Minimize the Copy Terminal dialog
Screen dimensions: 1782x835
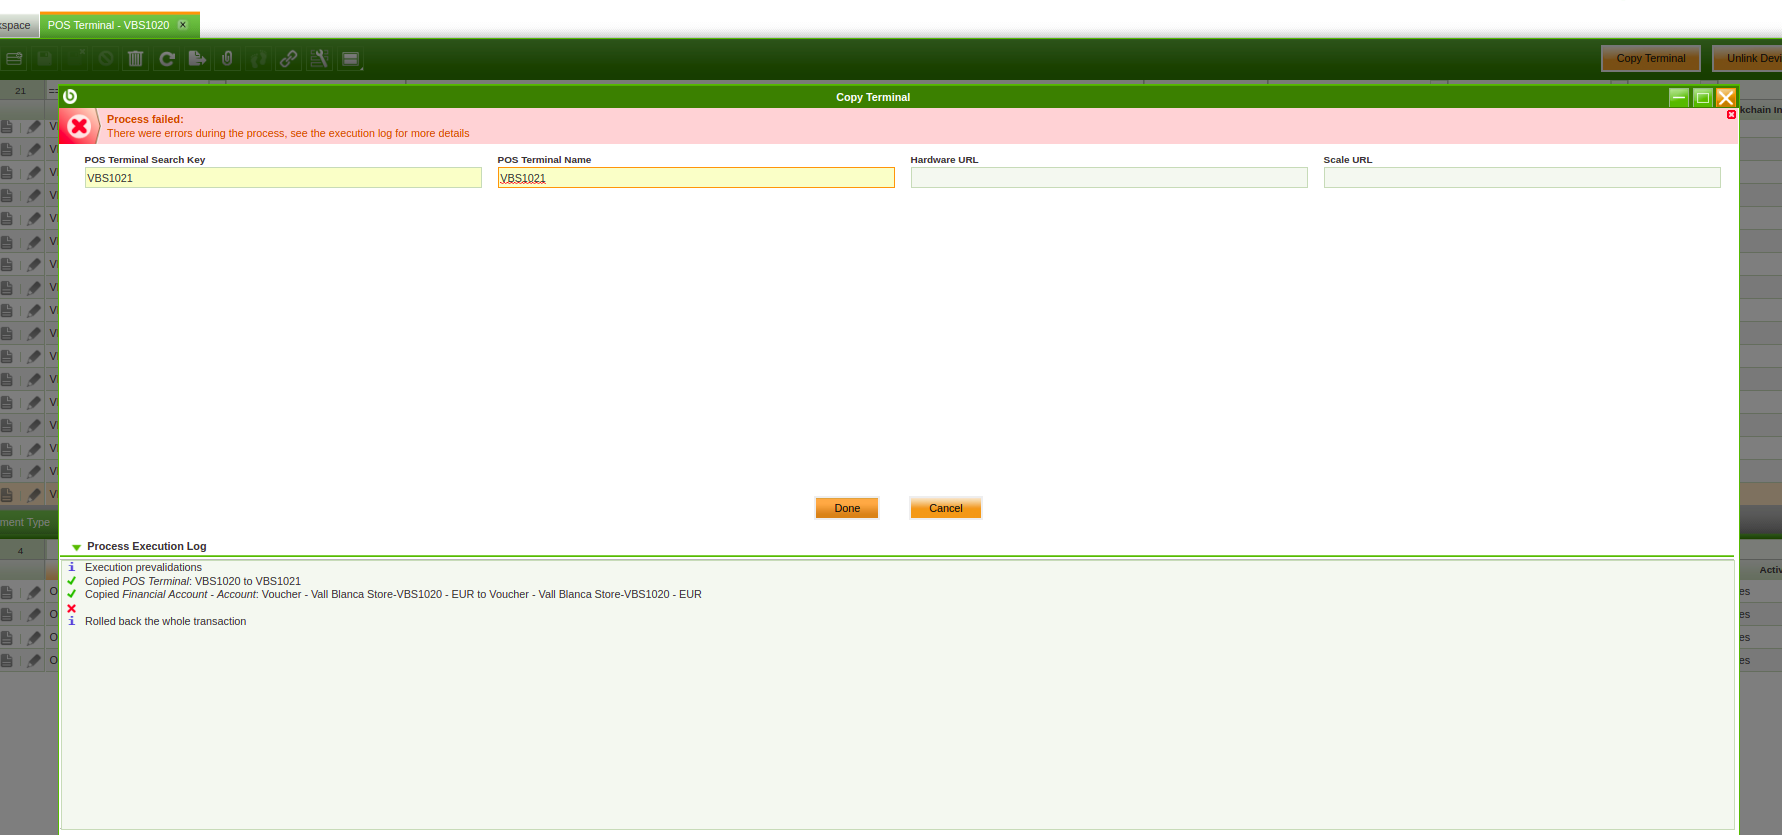click(x=1679, y=97)
